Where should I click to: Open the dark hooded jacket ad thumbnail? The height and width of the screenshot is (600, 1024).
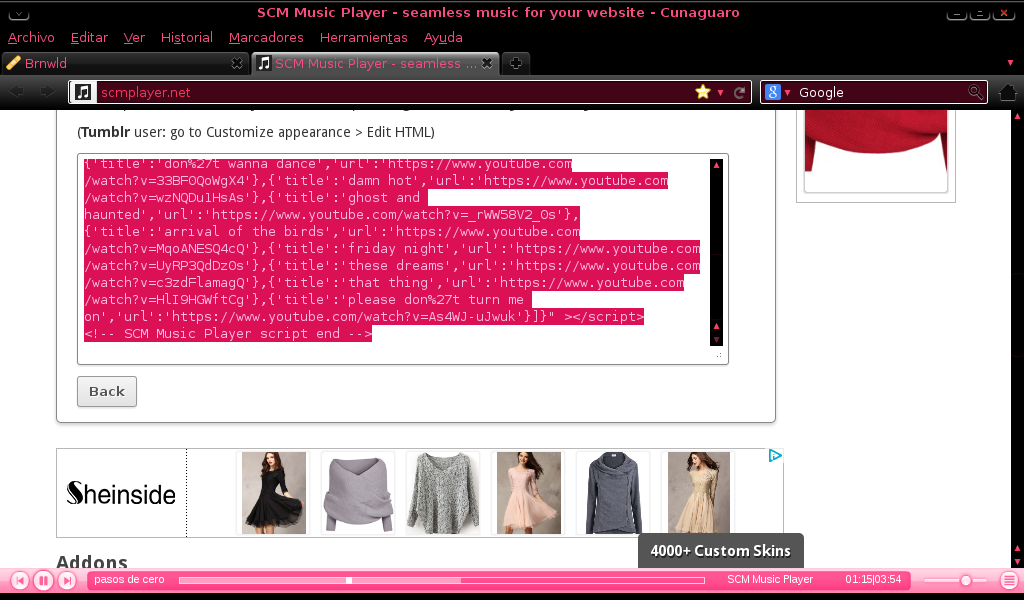pyautogui.click(x=613, y=493)
